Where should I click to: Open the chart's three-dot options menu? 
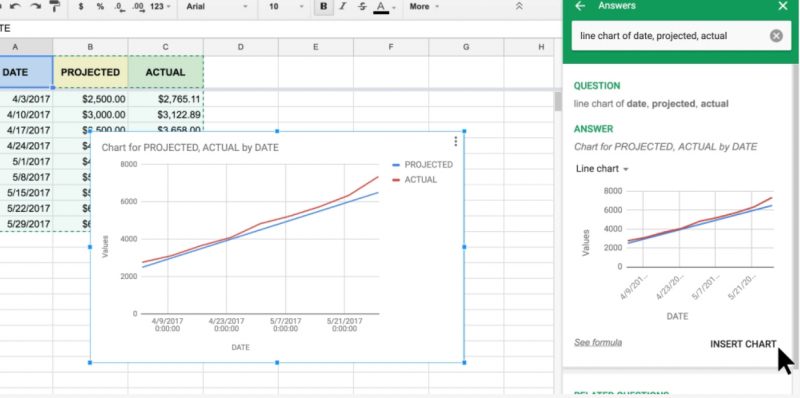456,141
